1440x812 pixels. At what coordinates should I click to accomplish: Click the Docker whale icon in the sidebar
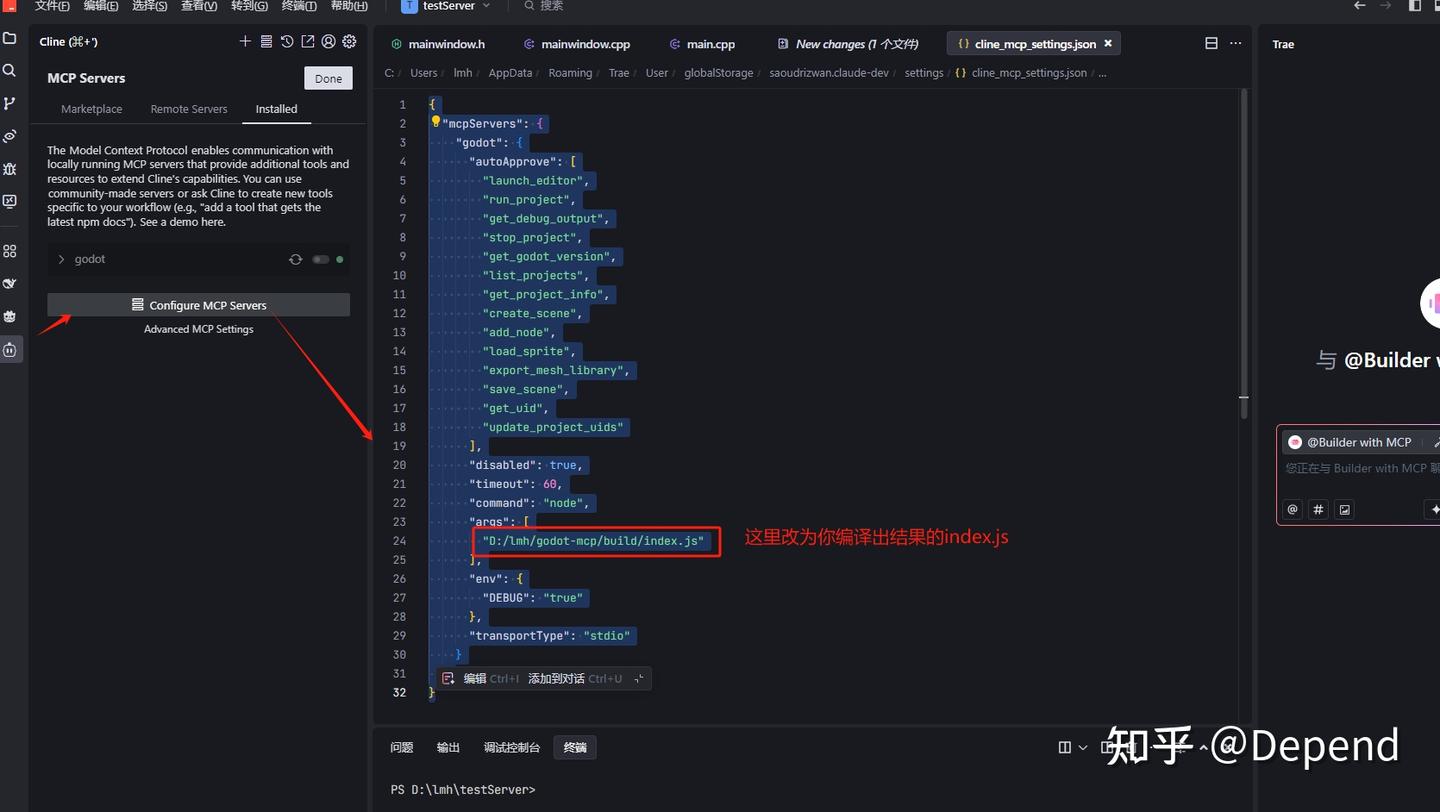click(x=10, y=283)
